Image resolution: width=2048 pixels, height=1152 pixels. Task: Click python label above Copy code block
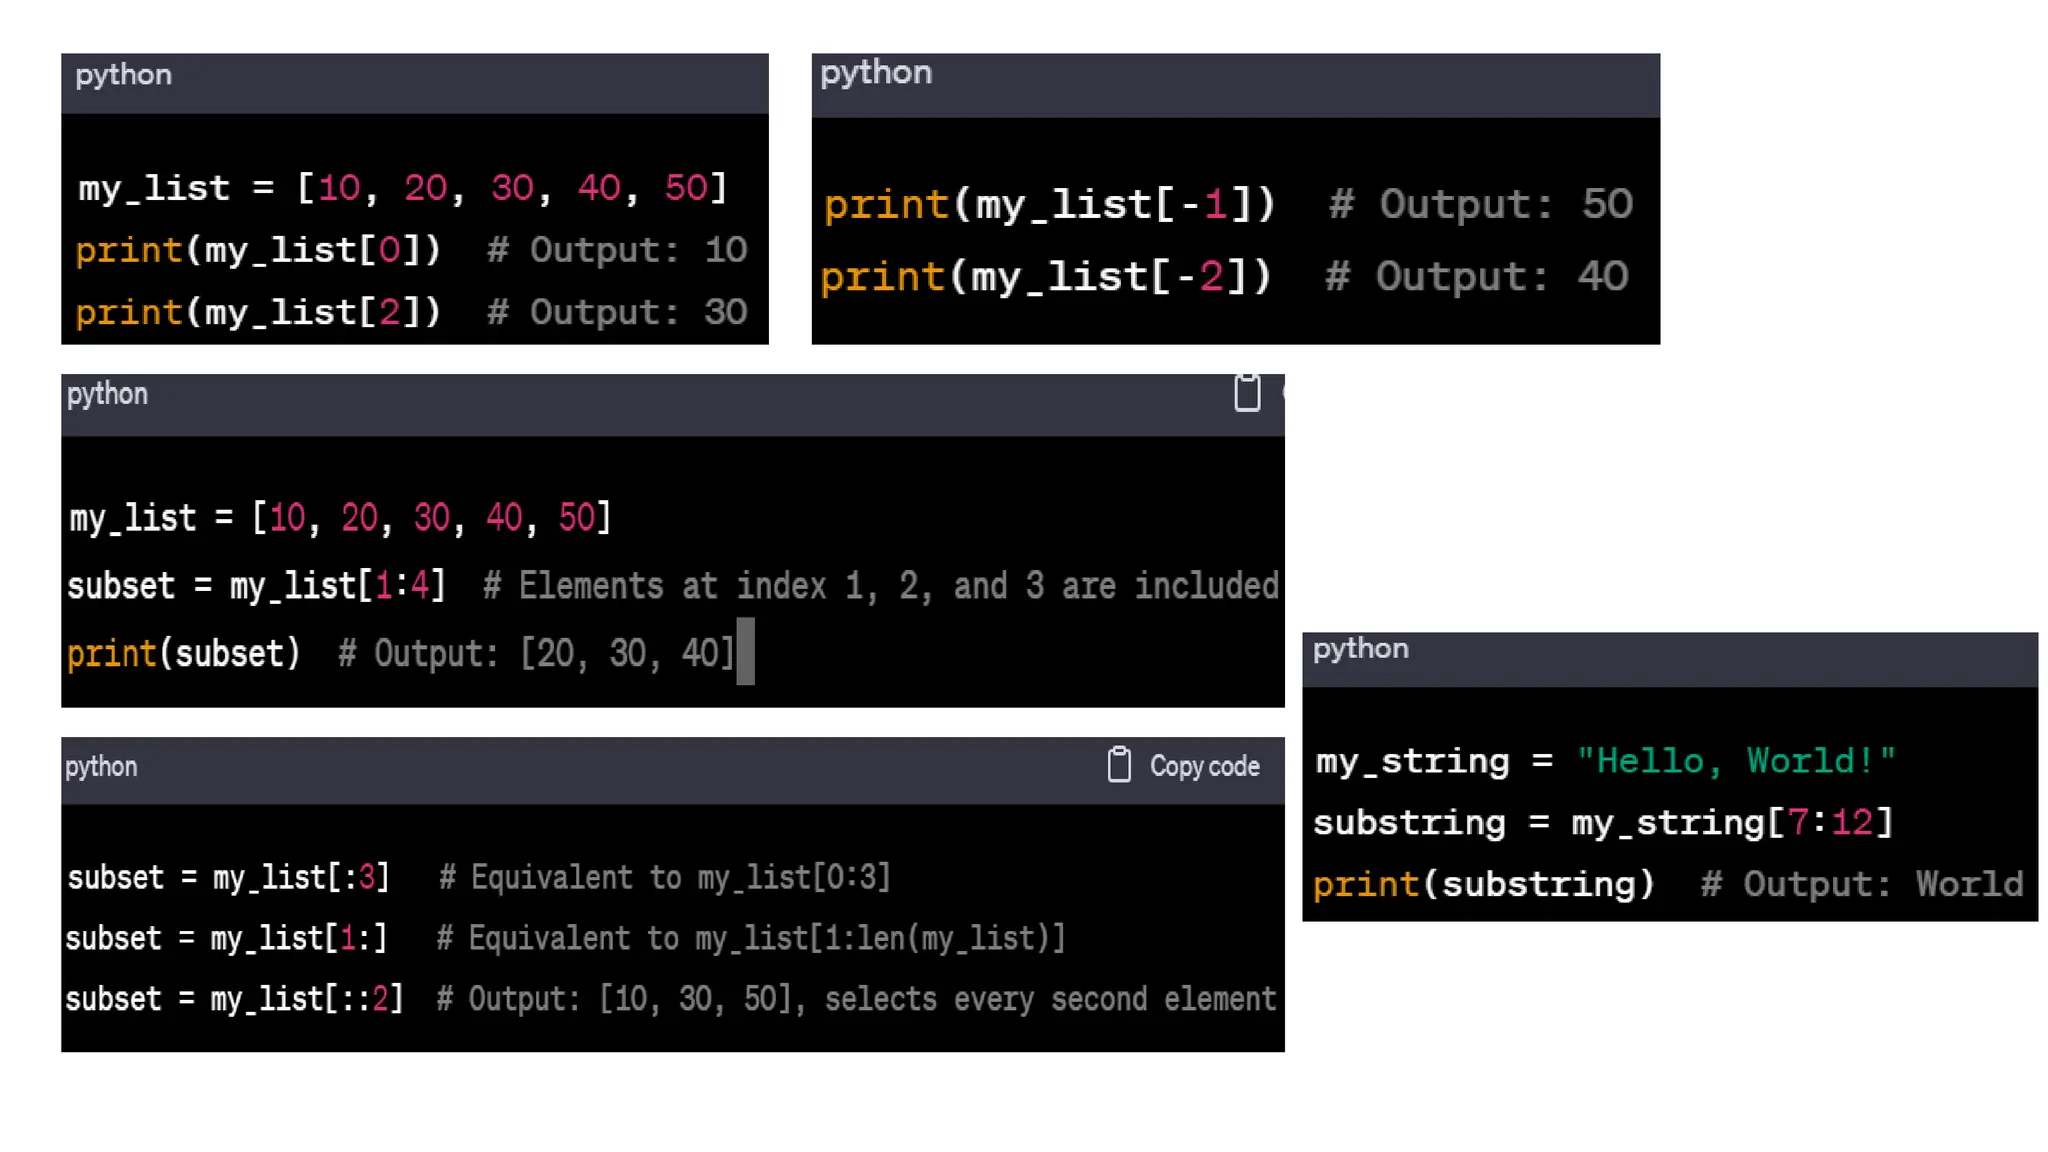[101, 767]
